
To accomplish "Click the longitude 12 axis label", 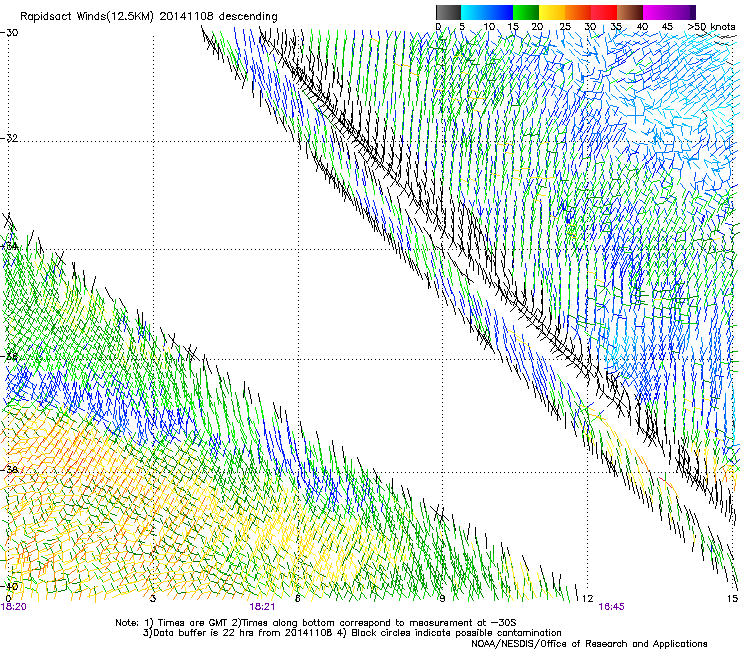I will (x=587, y=599).
